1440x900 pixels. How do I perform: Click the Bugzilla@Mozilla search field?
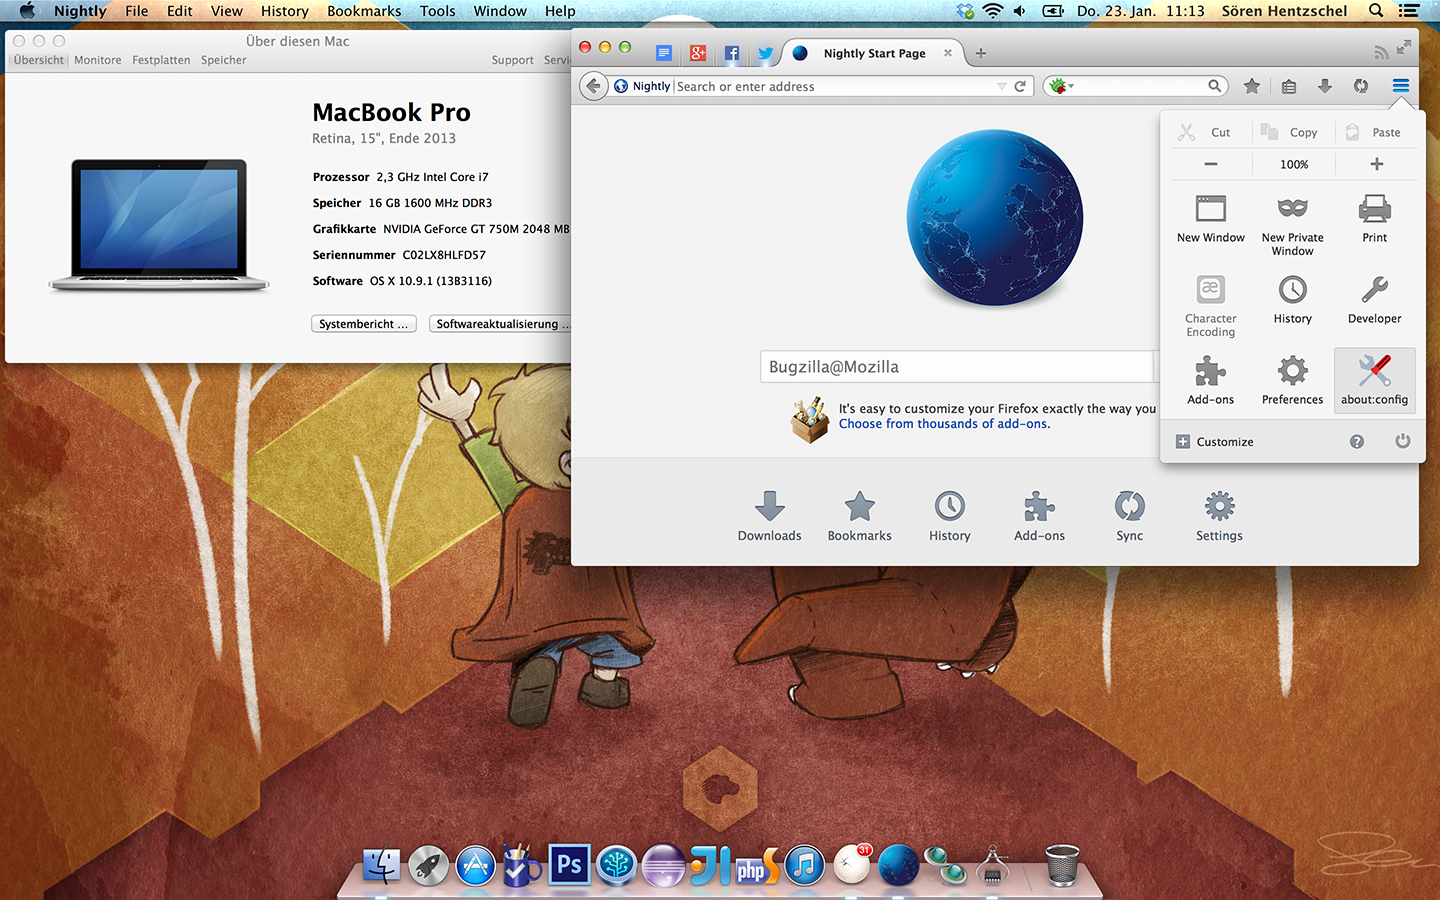(x=956, y=367)
